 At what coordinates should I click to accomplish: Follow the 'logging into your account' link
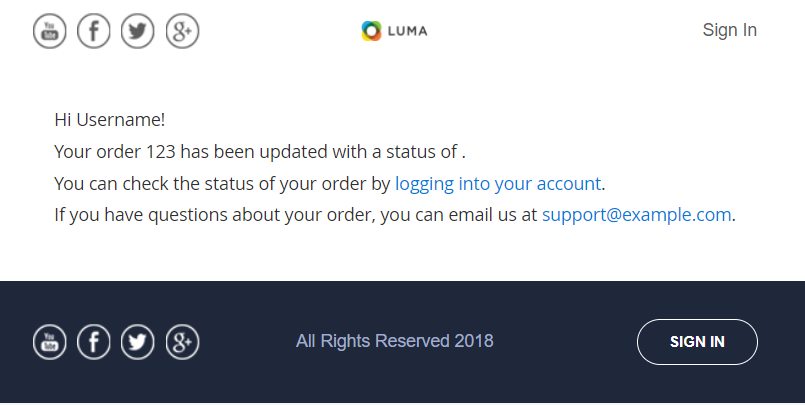click(x=498, y=184)
